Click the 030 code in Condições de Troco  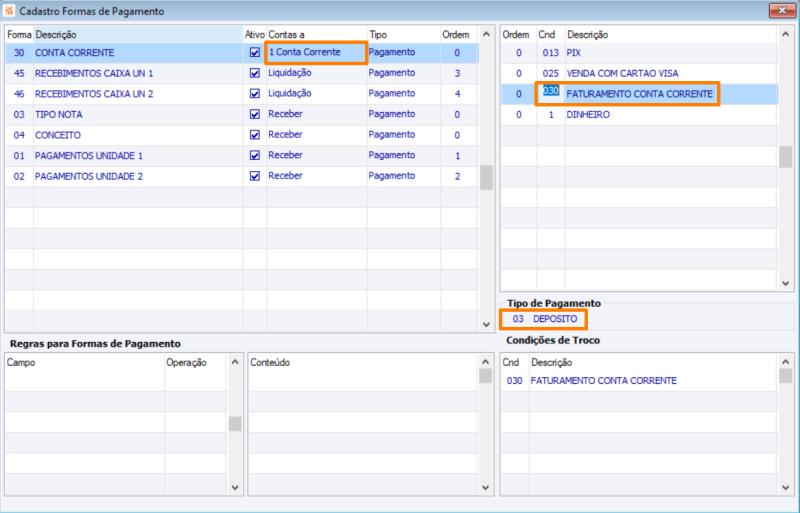tap(514, 381)
